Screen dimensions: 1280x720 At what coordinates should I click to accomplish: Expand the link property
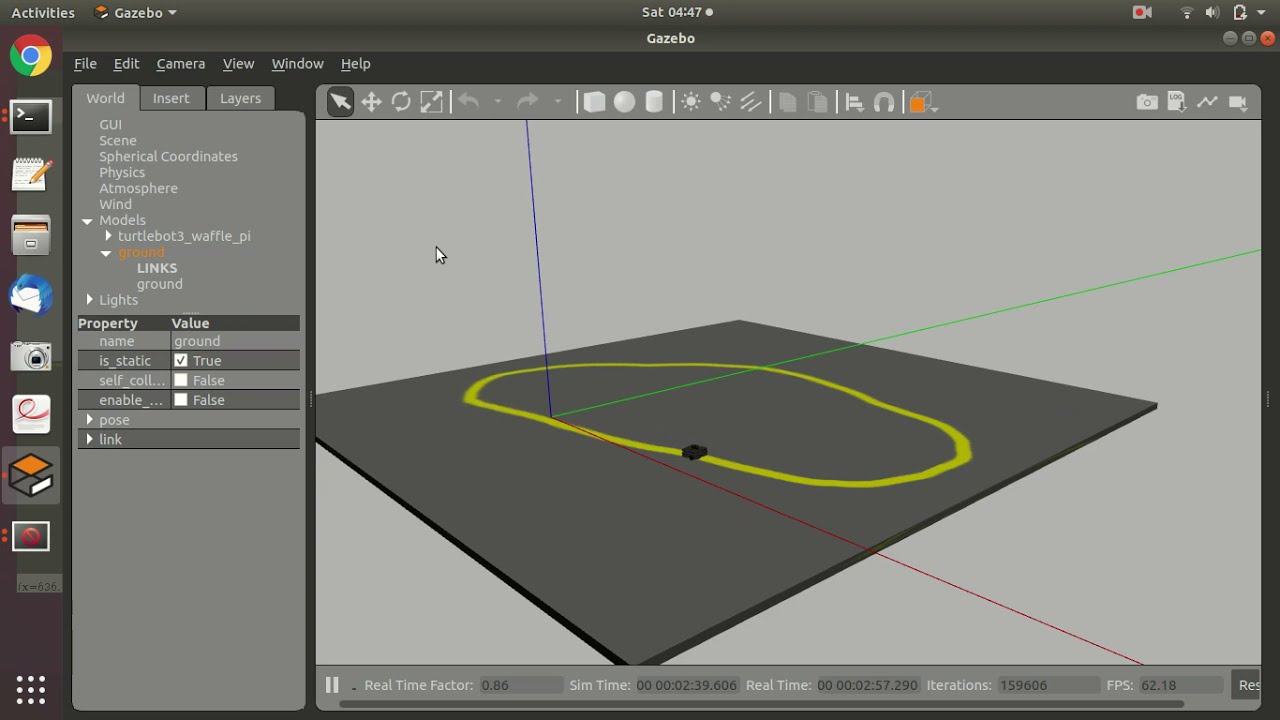(x=90, y=439)
